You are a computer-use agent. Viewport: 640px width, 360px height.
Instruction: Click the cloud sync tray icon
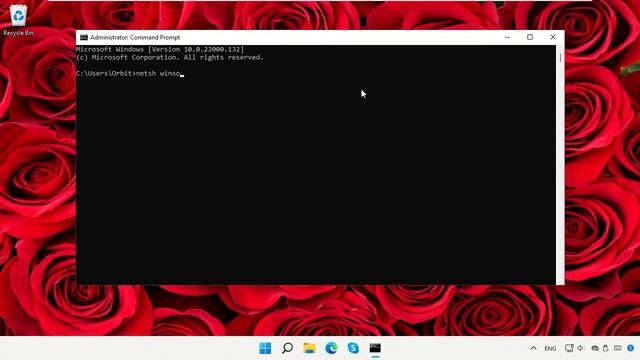(x=595, y=348)
